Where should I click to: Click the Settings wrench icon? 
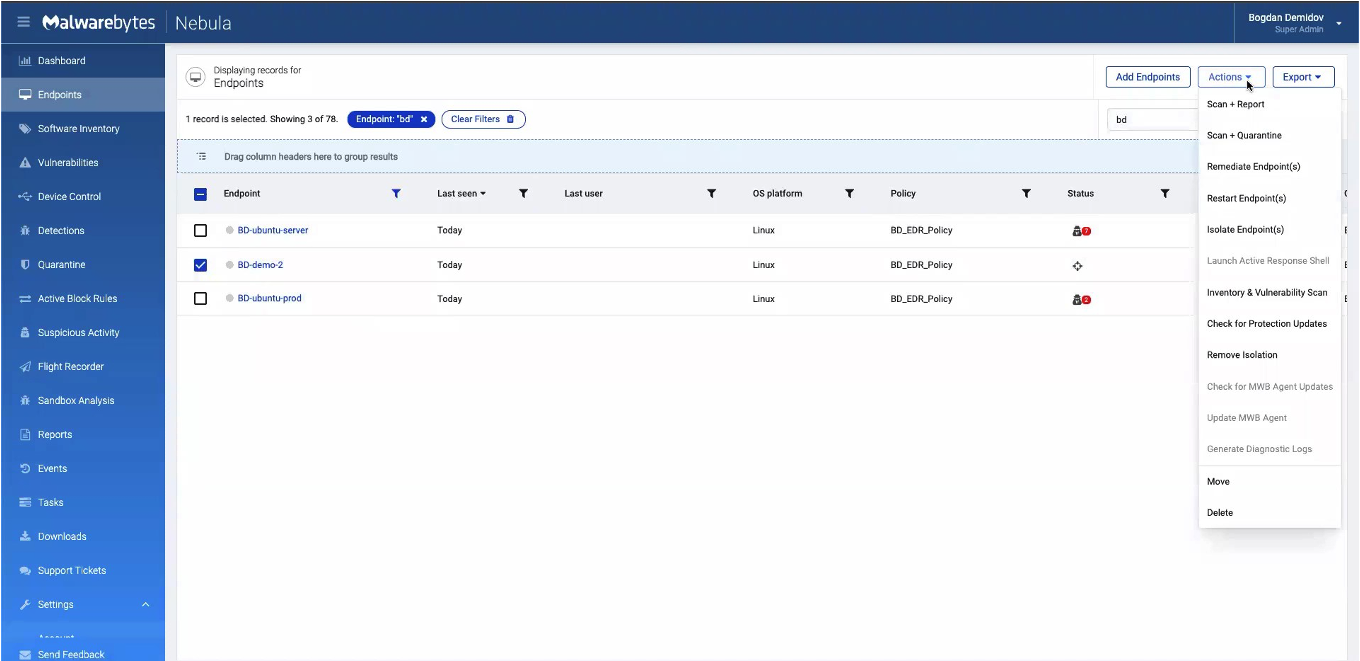point(26,605)
